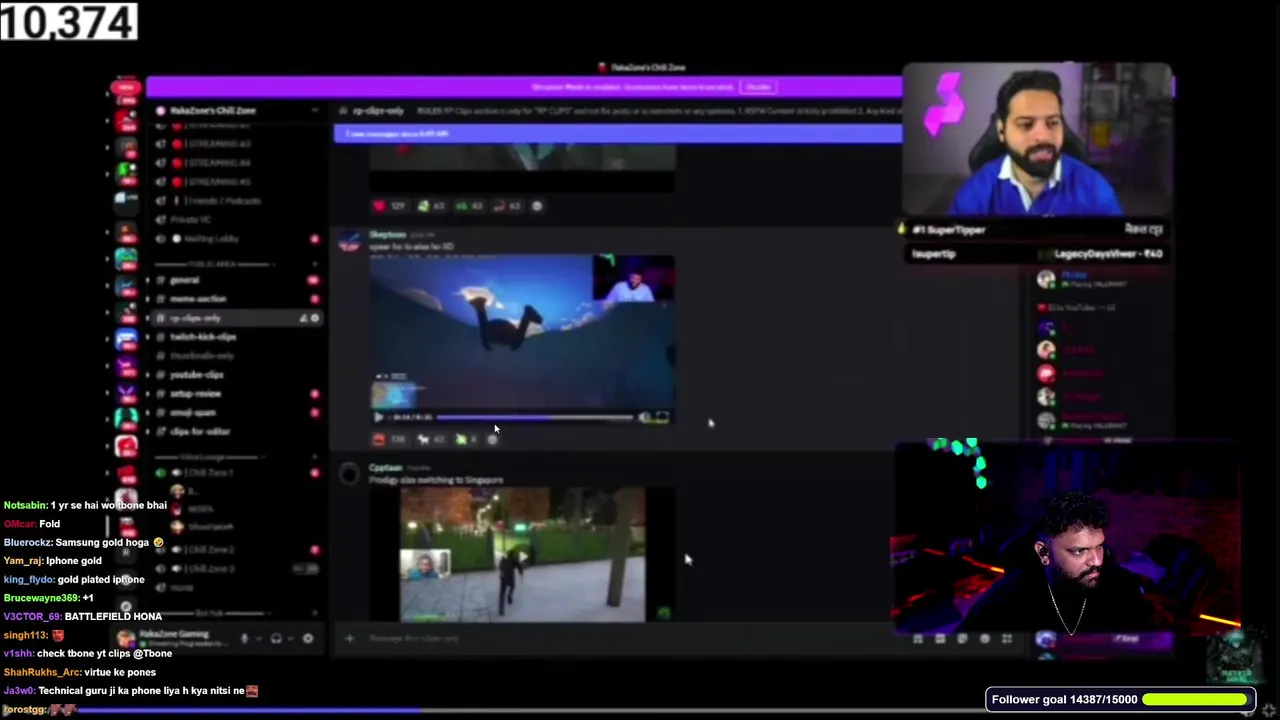Join the Chill Zone 2 voice channel

(210, 550)
